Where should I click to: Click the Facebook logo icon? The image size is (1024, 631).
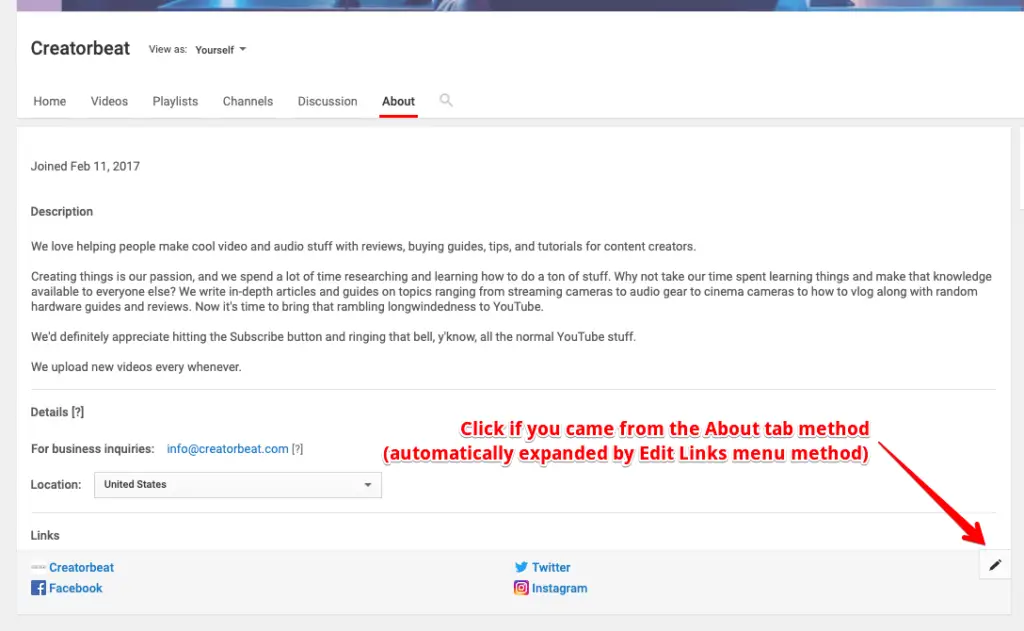click(x=39, y=588)
